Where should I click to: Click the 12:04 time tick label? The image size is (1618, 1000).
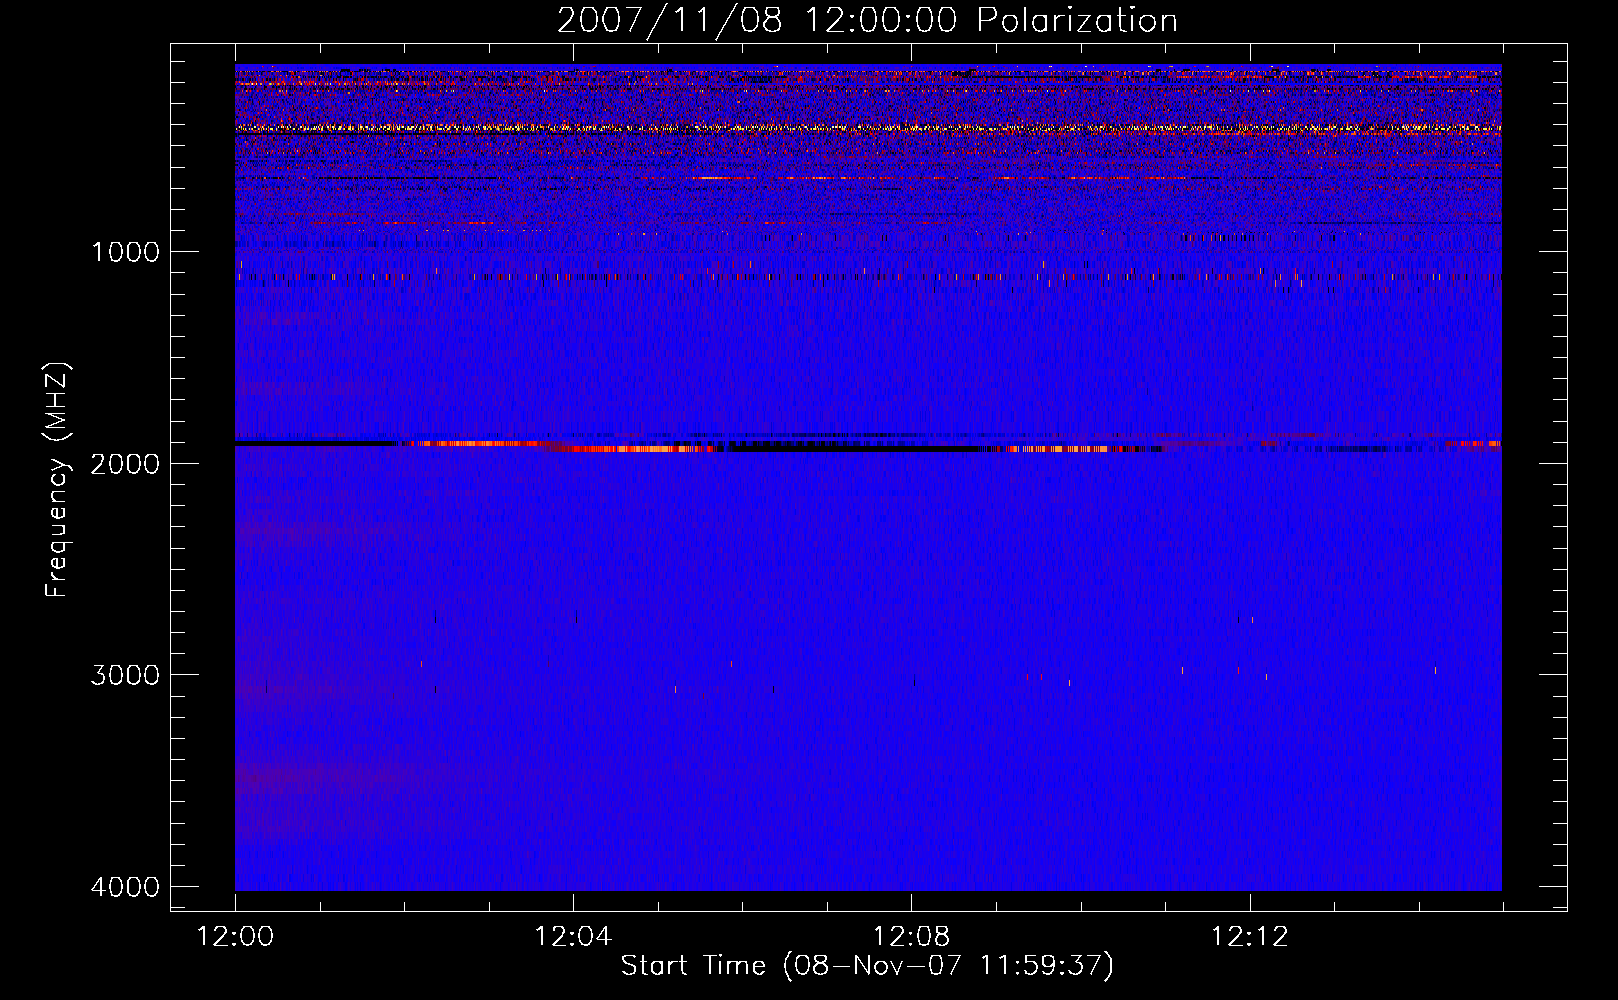click(573, 937)
